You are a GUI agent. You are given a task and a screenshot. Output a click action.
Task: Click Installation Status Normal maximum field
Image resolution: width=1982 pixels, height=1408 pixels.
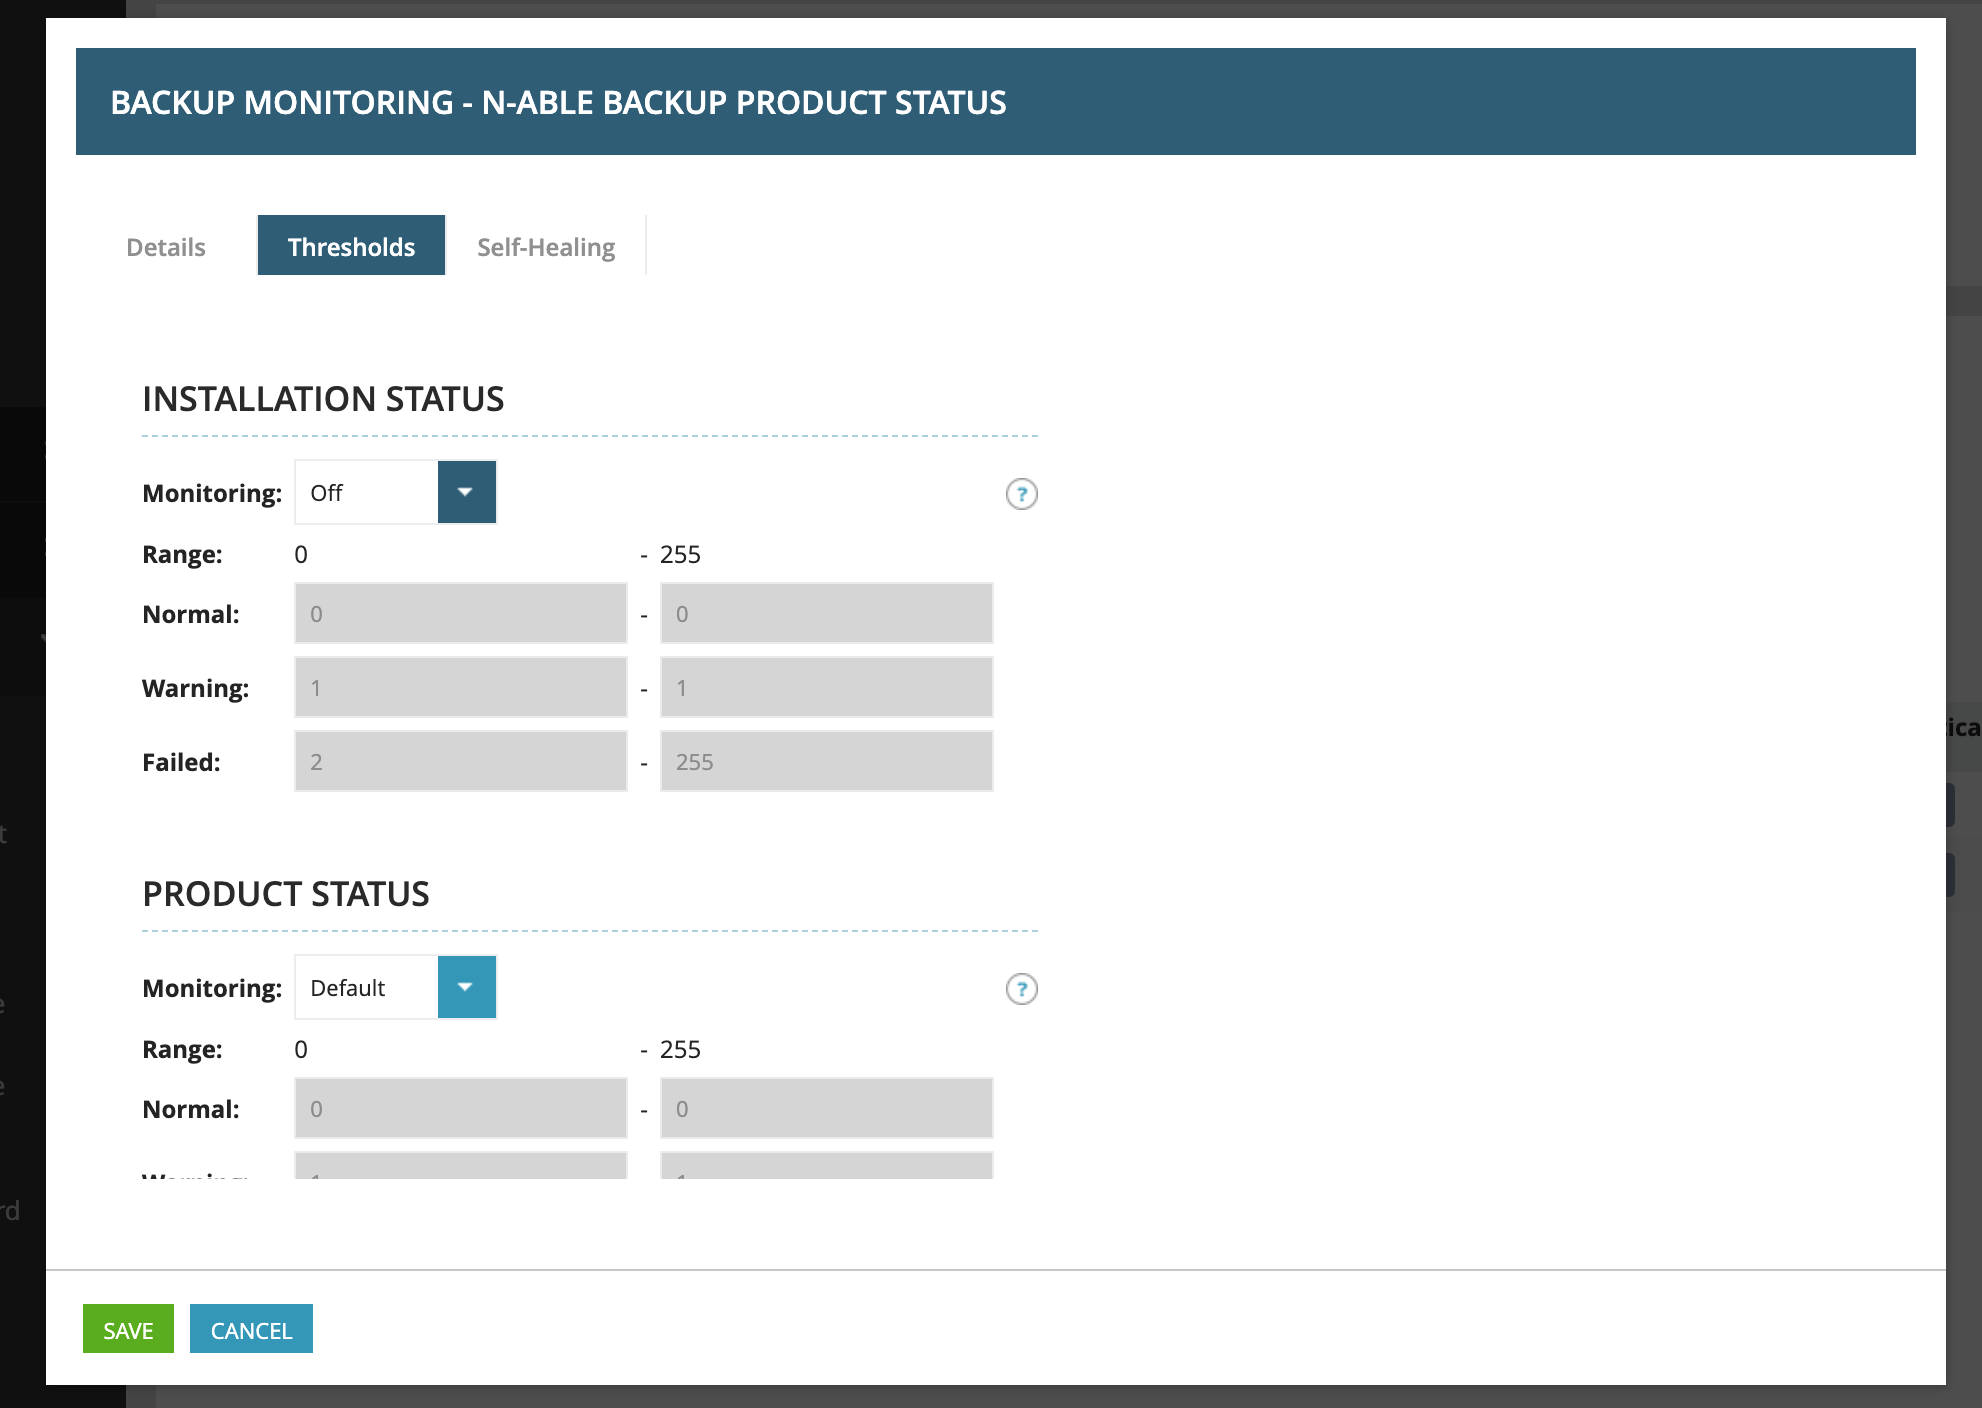pyautogui.click(x=826, y=613)
